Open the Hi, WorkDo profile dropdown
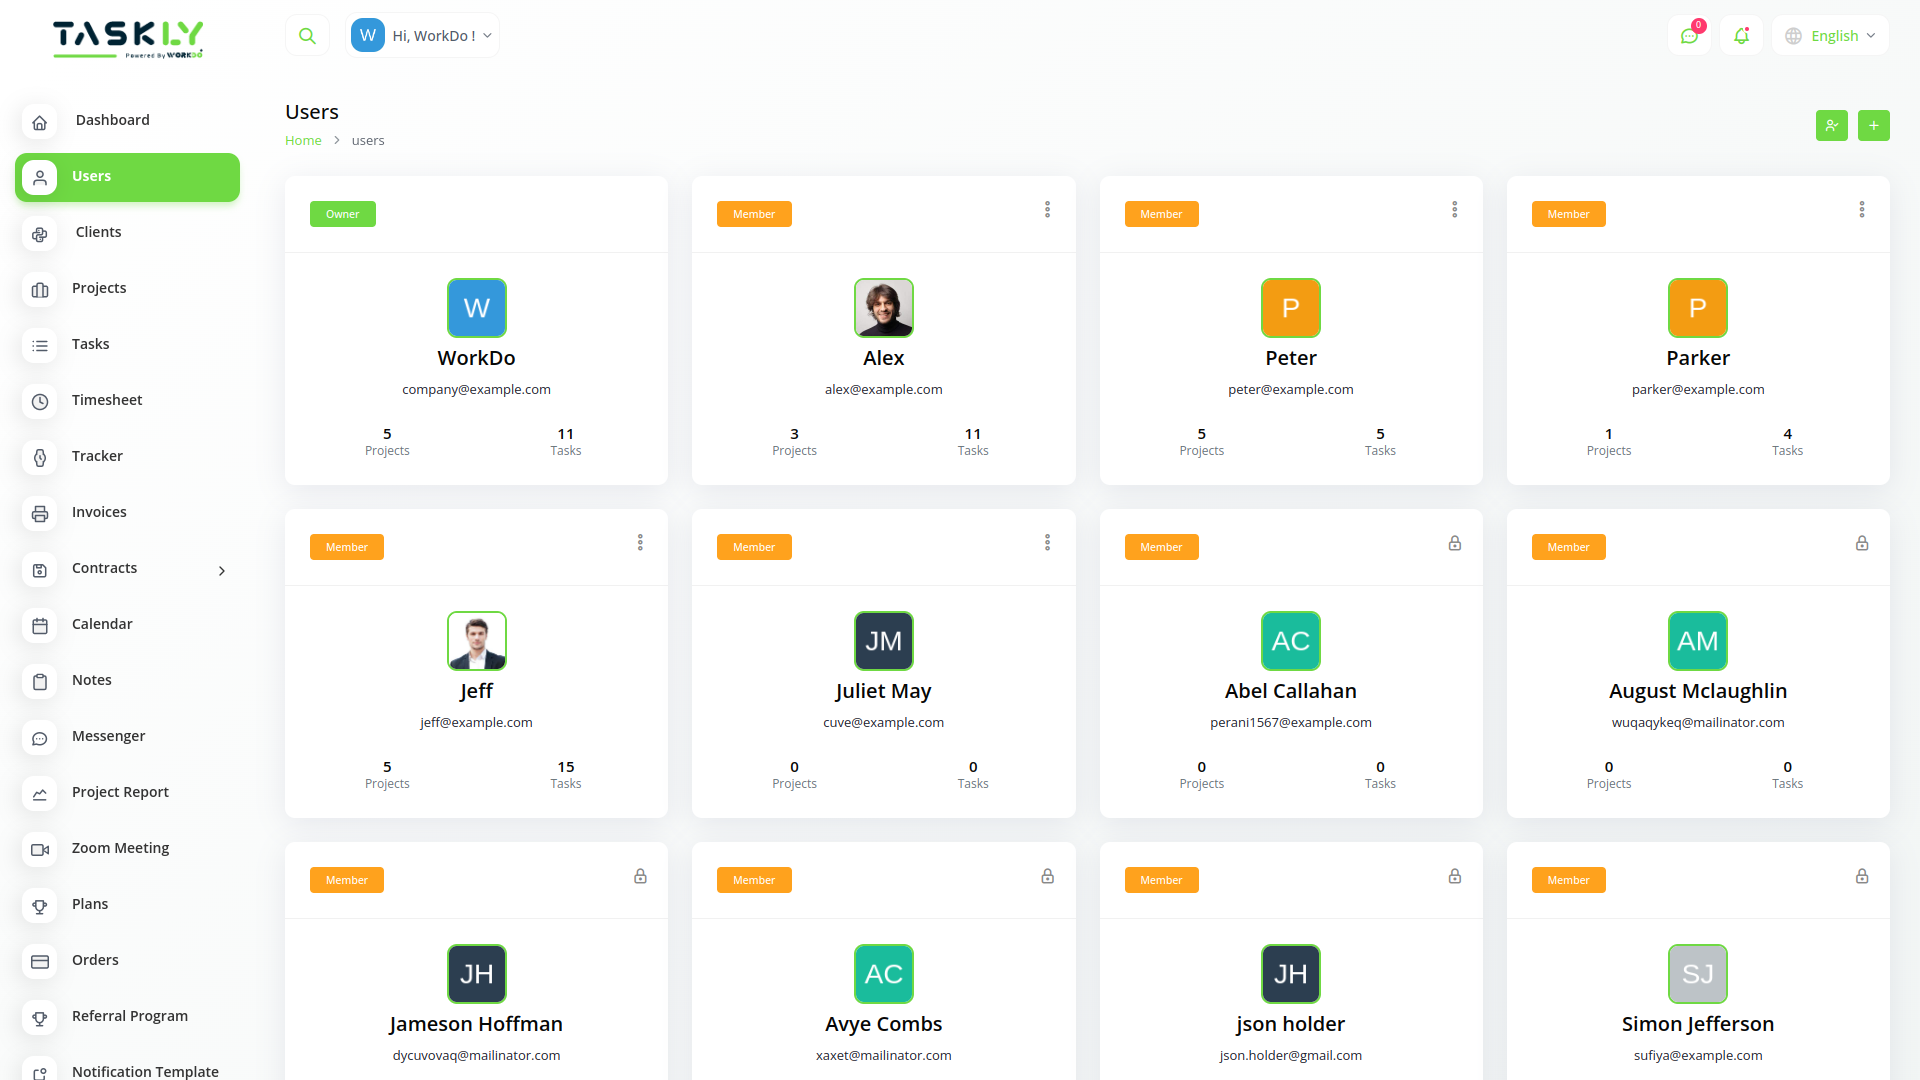The image size is (1920, 1080). (x=422, y=36)
